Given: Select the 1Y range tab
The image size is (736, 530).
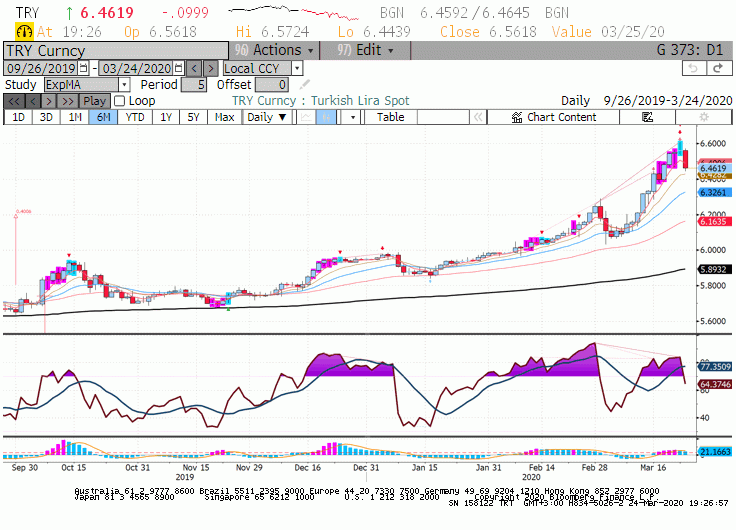Looking at the screenshot, I should tap(166, 117).
